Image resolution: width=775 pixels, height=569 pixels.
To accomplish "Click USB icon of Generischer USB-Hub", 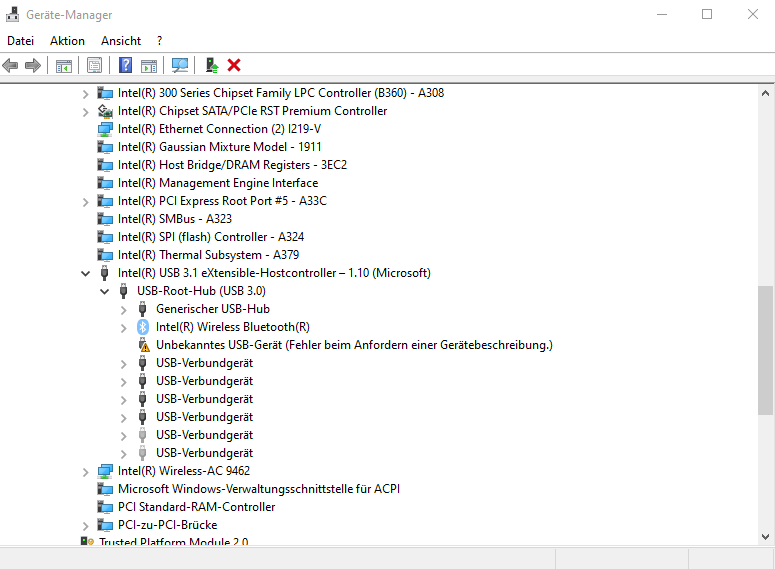I will click(143, 309).
